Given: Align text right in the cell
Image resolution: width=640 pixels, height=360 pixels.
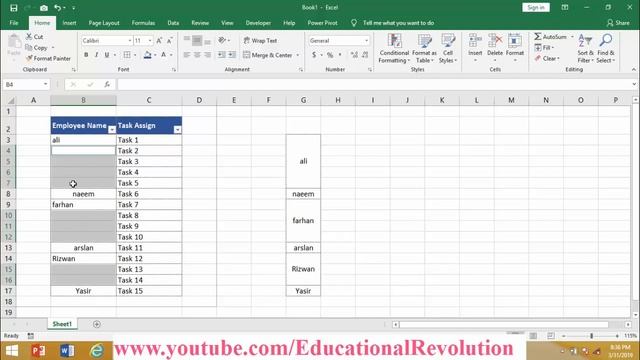Looking at the screenshot, I should [207, 55].
